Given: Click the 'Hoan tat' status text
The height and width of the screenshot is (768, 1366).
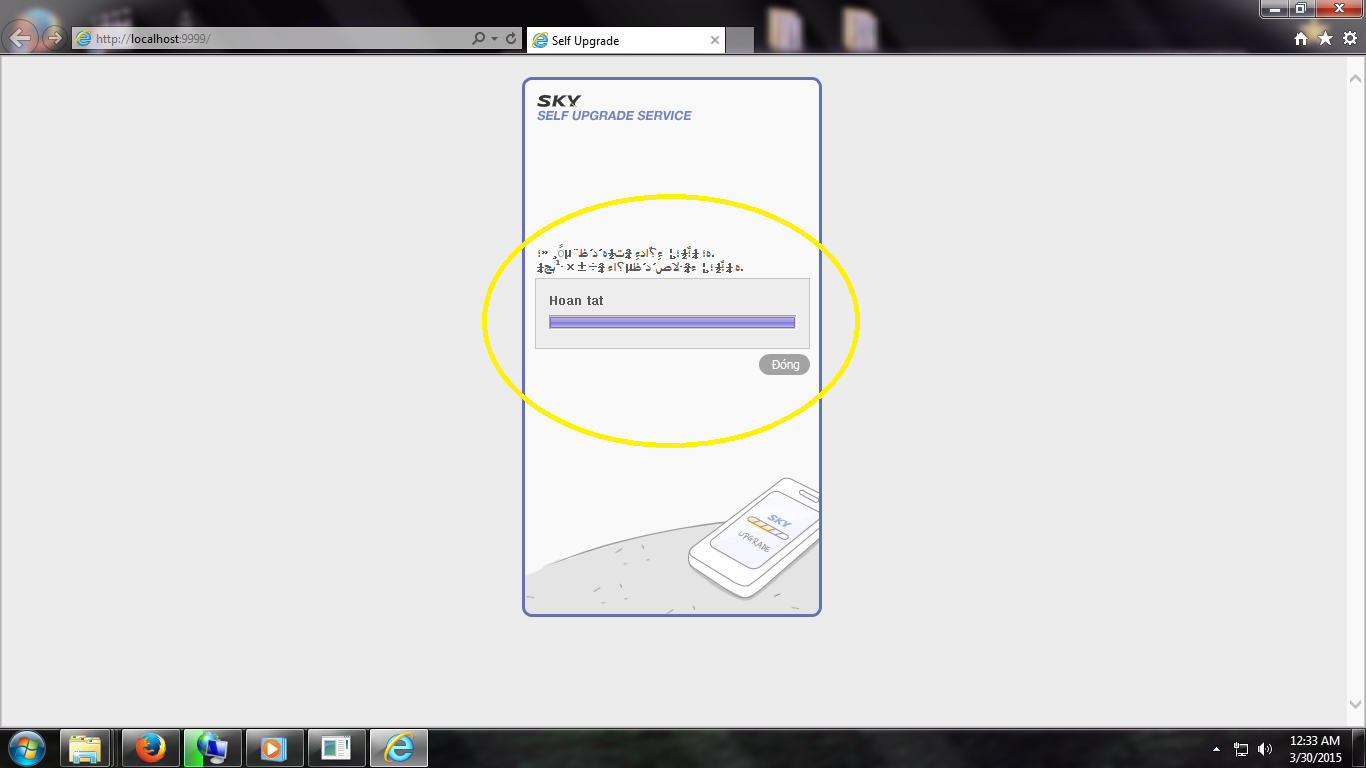Looking at the screenshot, I should [576, 301].
